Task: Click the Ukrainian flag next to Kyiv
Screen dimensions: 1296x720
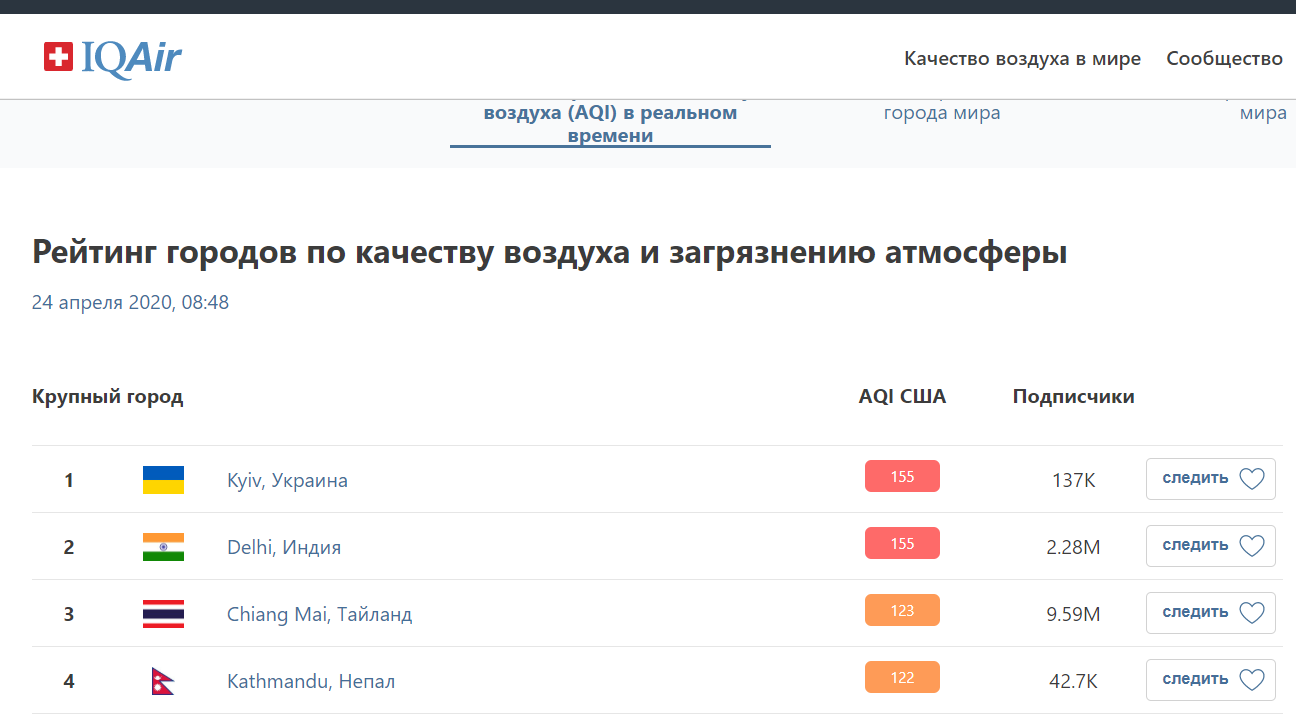Action: click(164, 479)
